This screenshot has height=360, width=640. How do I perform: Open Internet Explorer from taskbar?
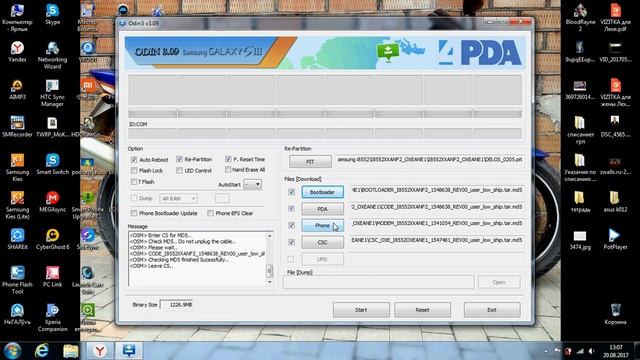(42, 351)
